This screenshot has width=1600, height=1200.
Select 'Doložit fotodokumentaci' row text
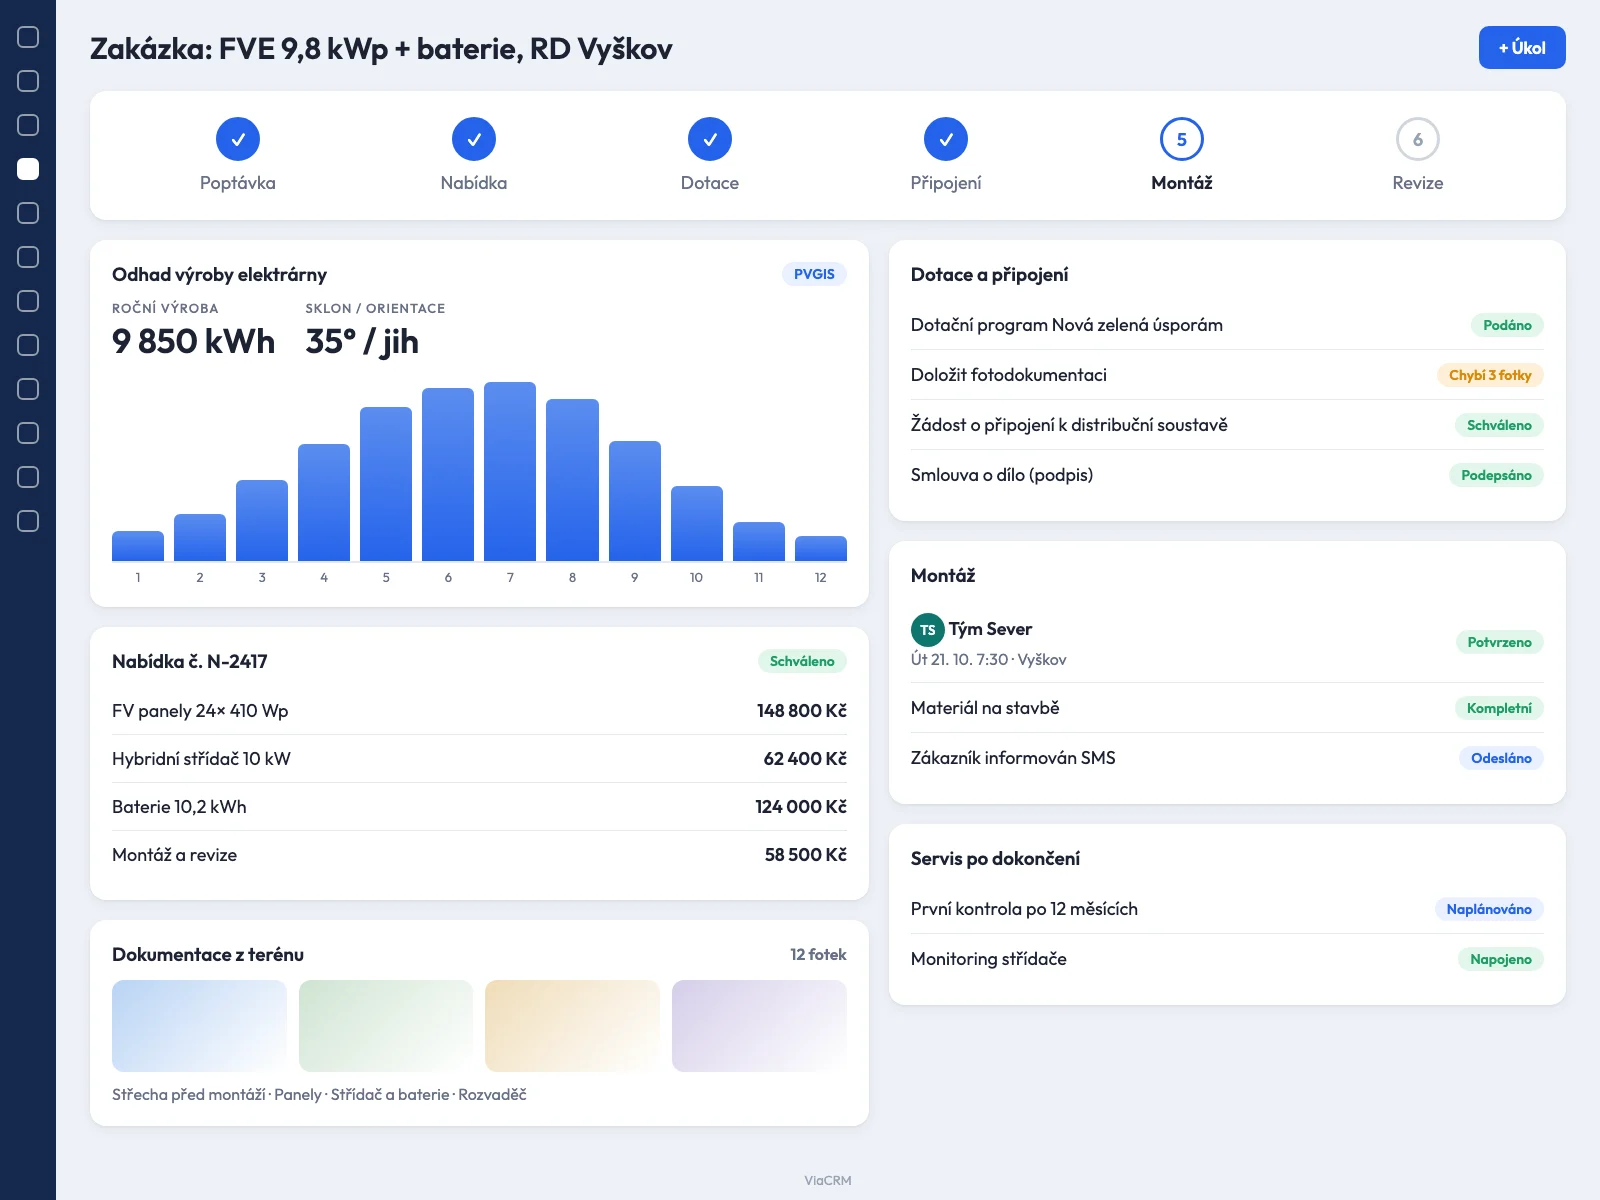click(x=1008, y=375)
